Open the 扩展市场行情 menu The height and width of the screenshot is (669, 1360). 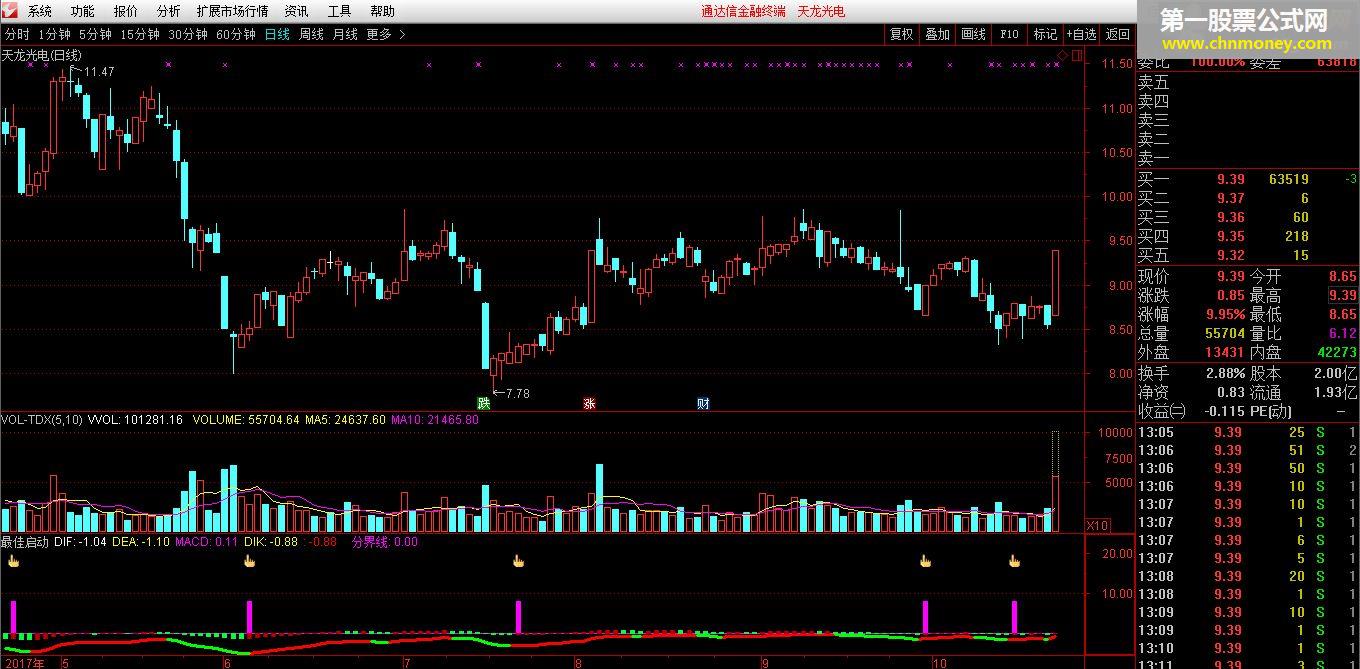point(232,11)
